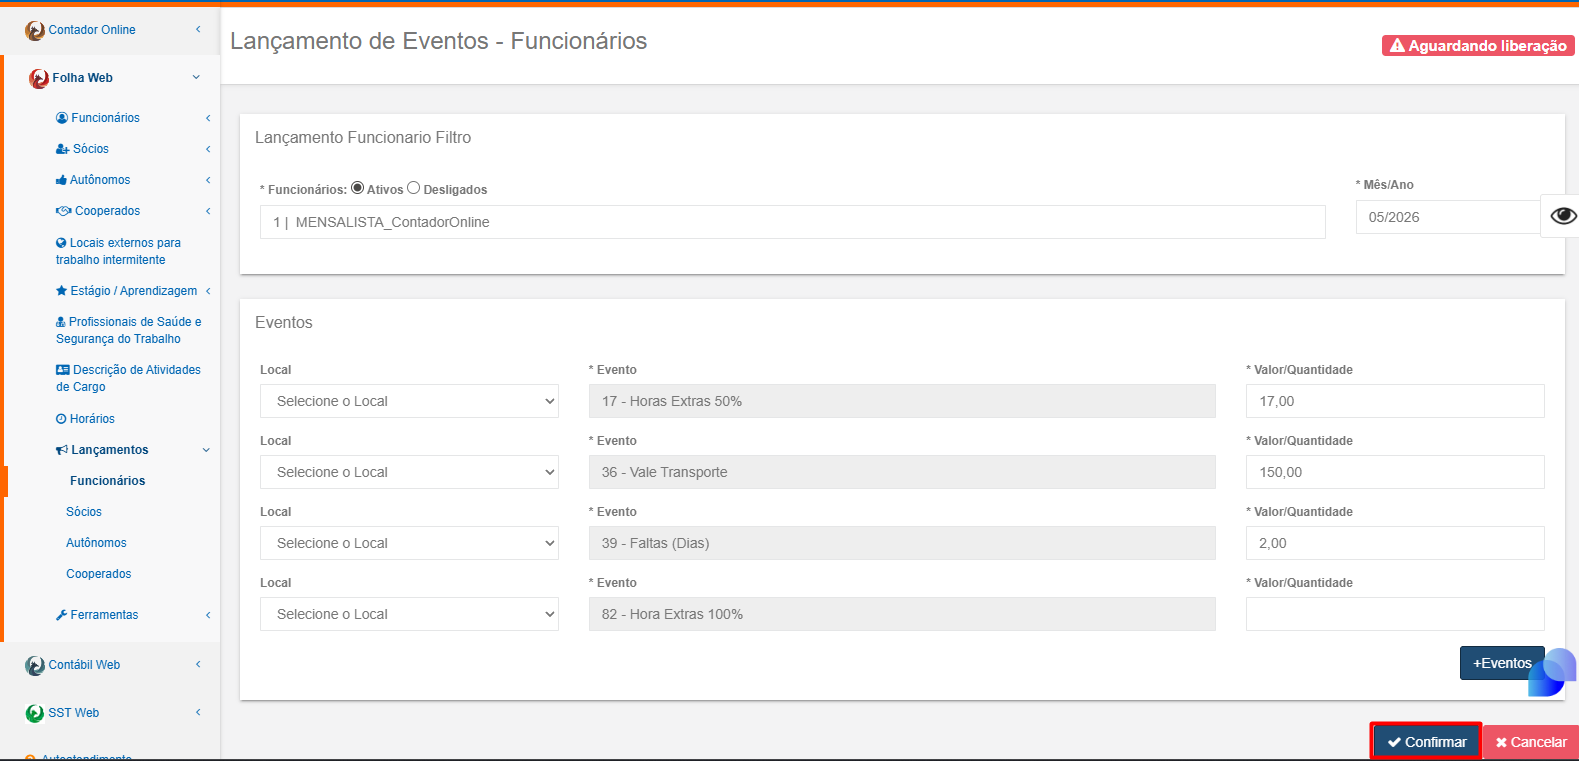
Task: Click empty value field for Hora Extras 100%
Action: pyautogui.click(x=1395, y=614)
